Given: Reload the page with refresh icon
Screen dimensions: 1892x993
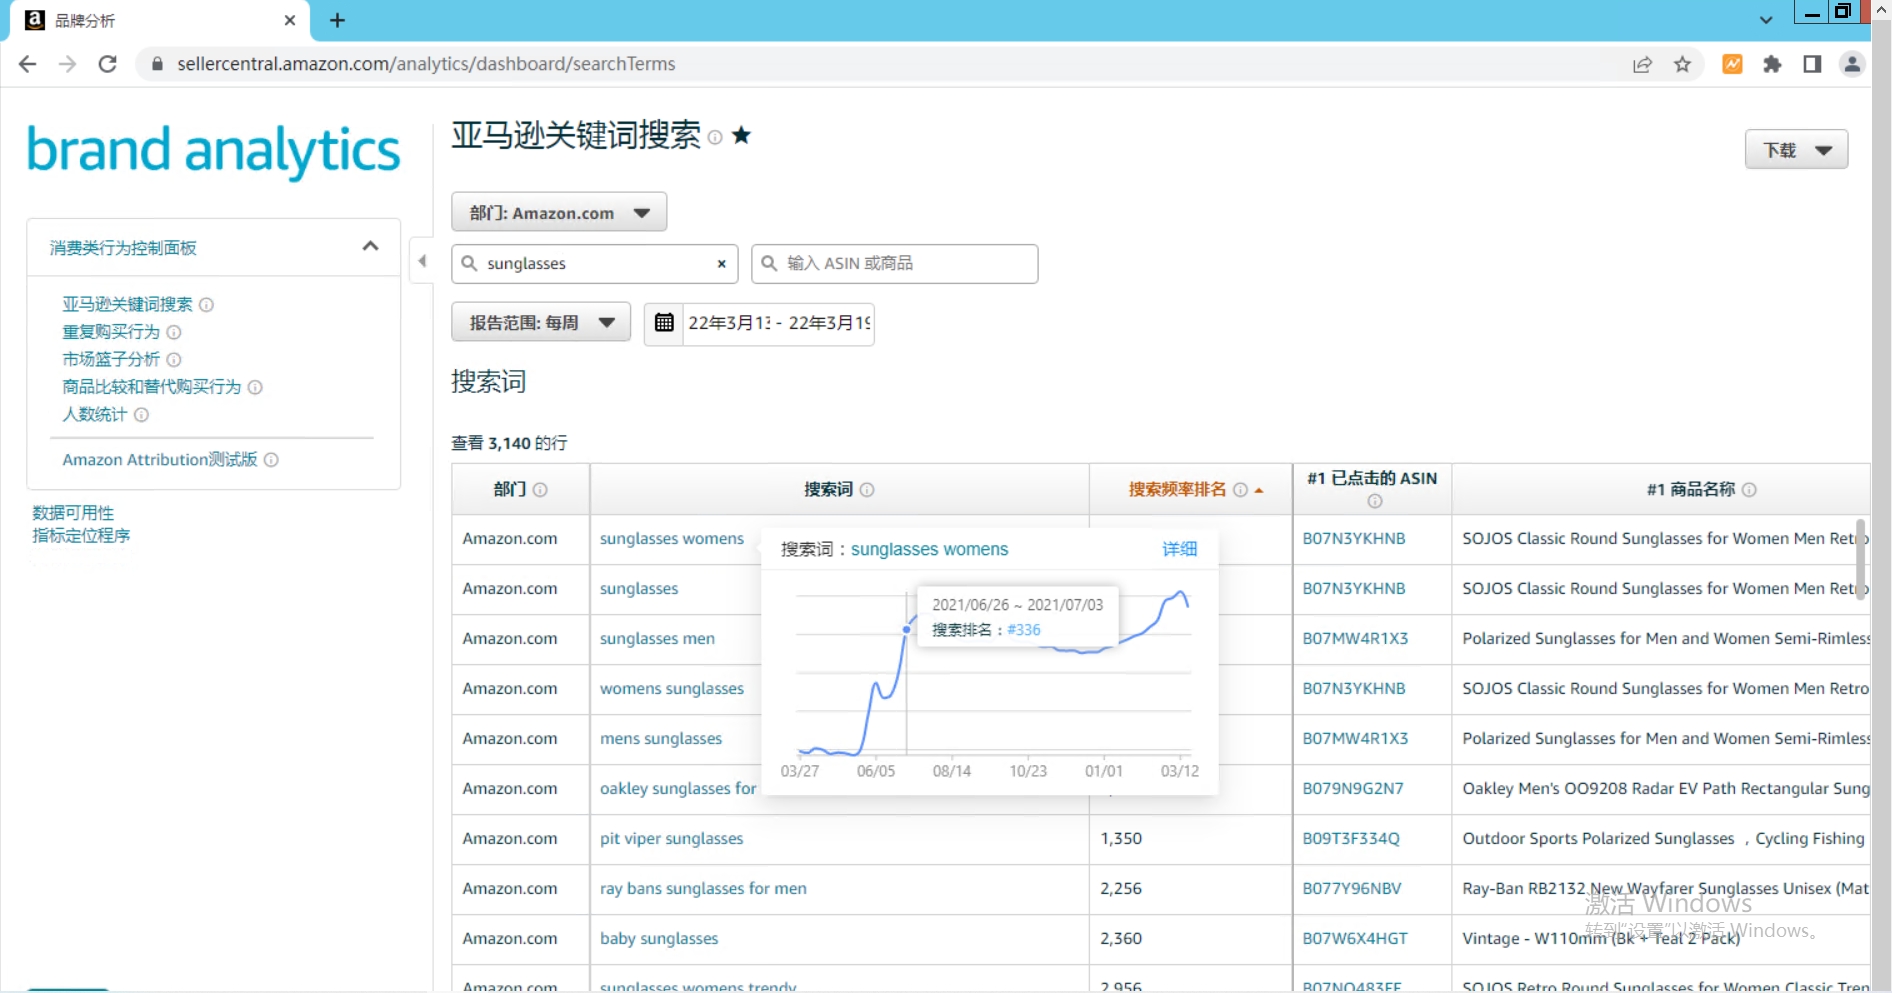Looking at the screenshot, I should click(107, 64).
